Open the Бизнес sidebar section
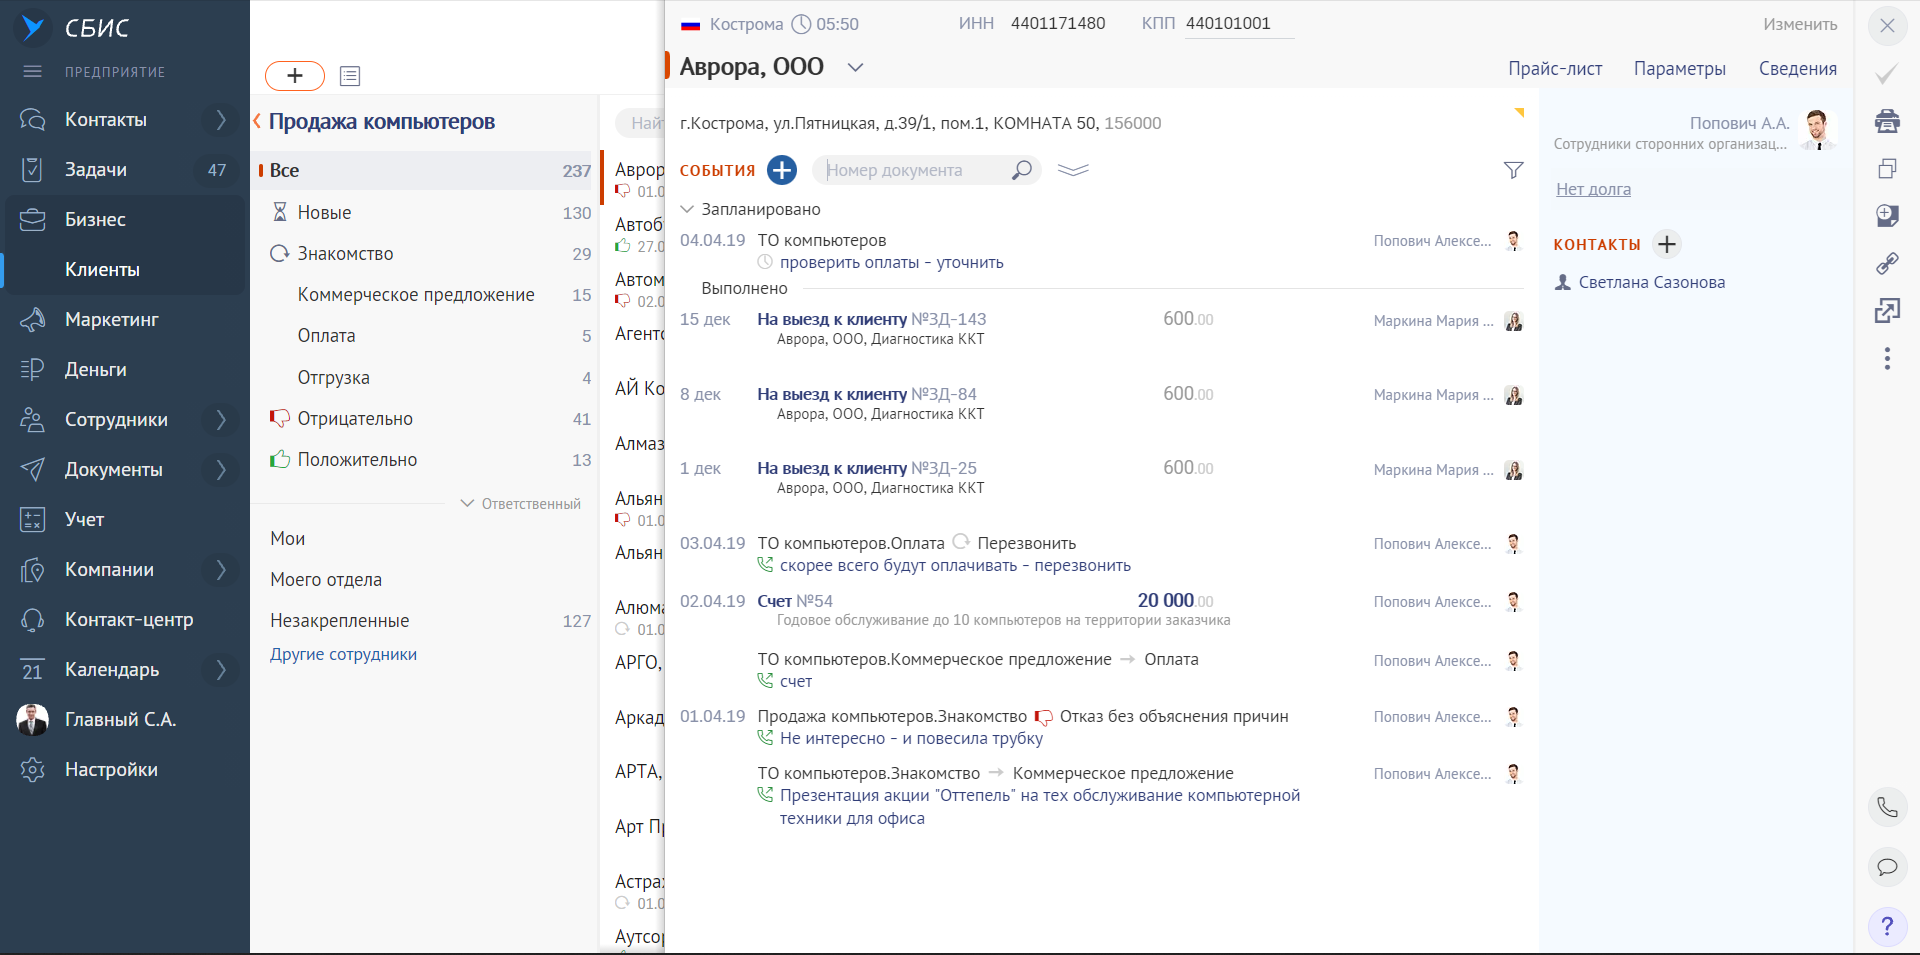This screenshot has height=955, width=1920. tap(95, 220)
